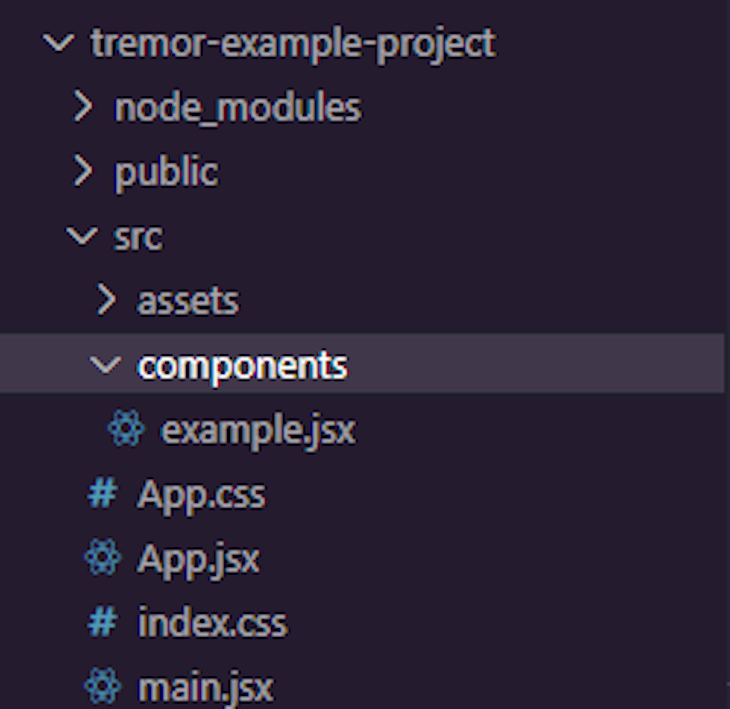
Task: Open the main.jsx file
Action: click(x=205, y=686)
